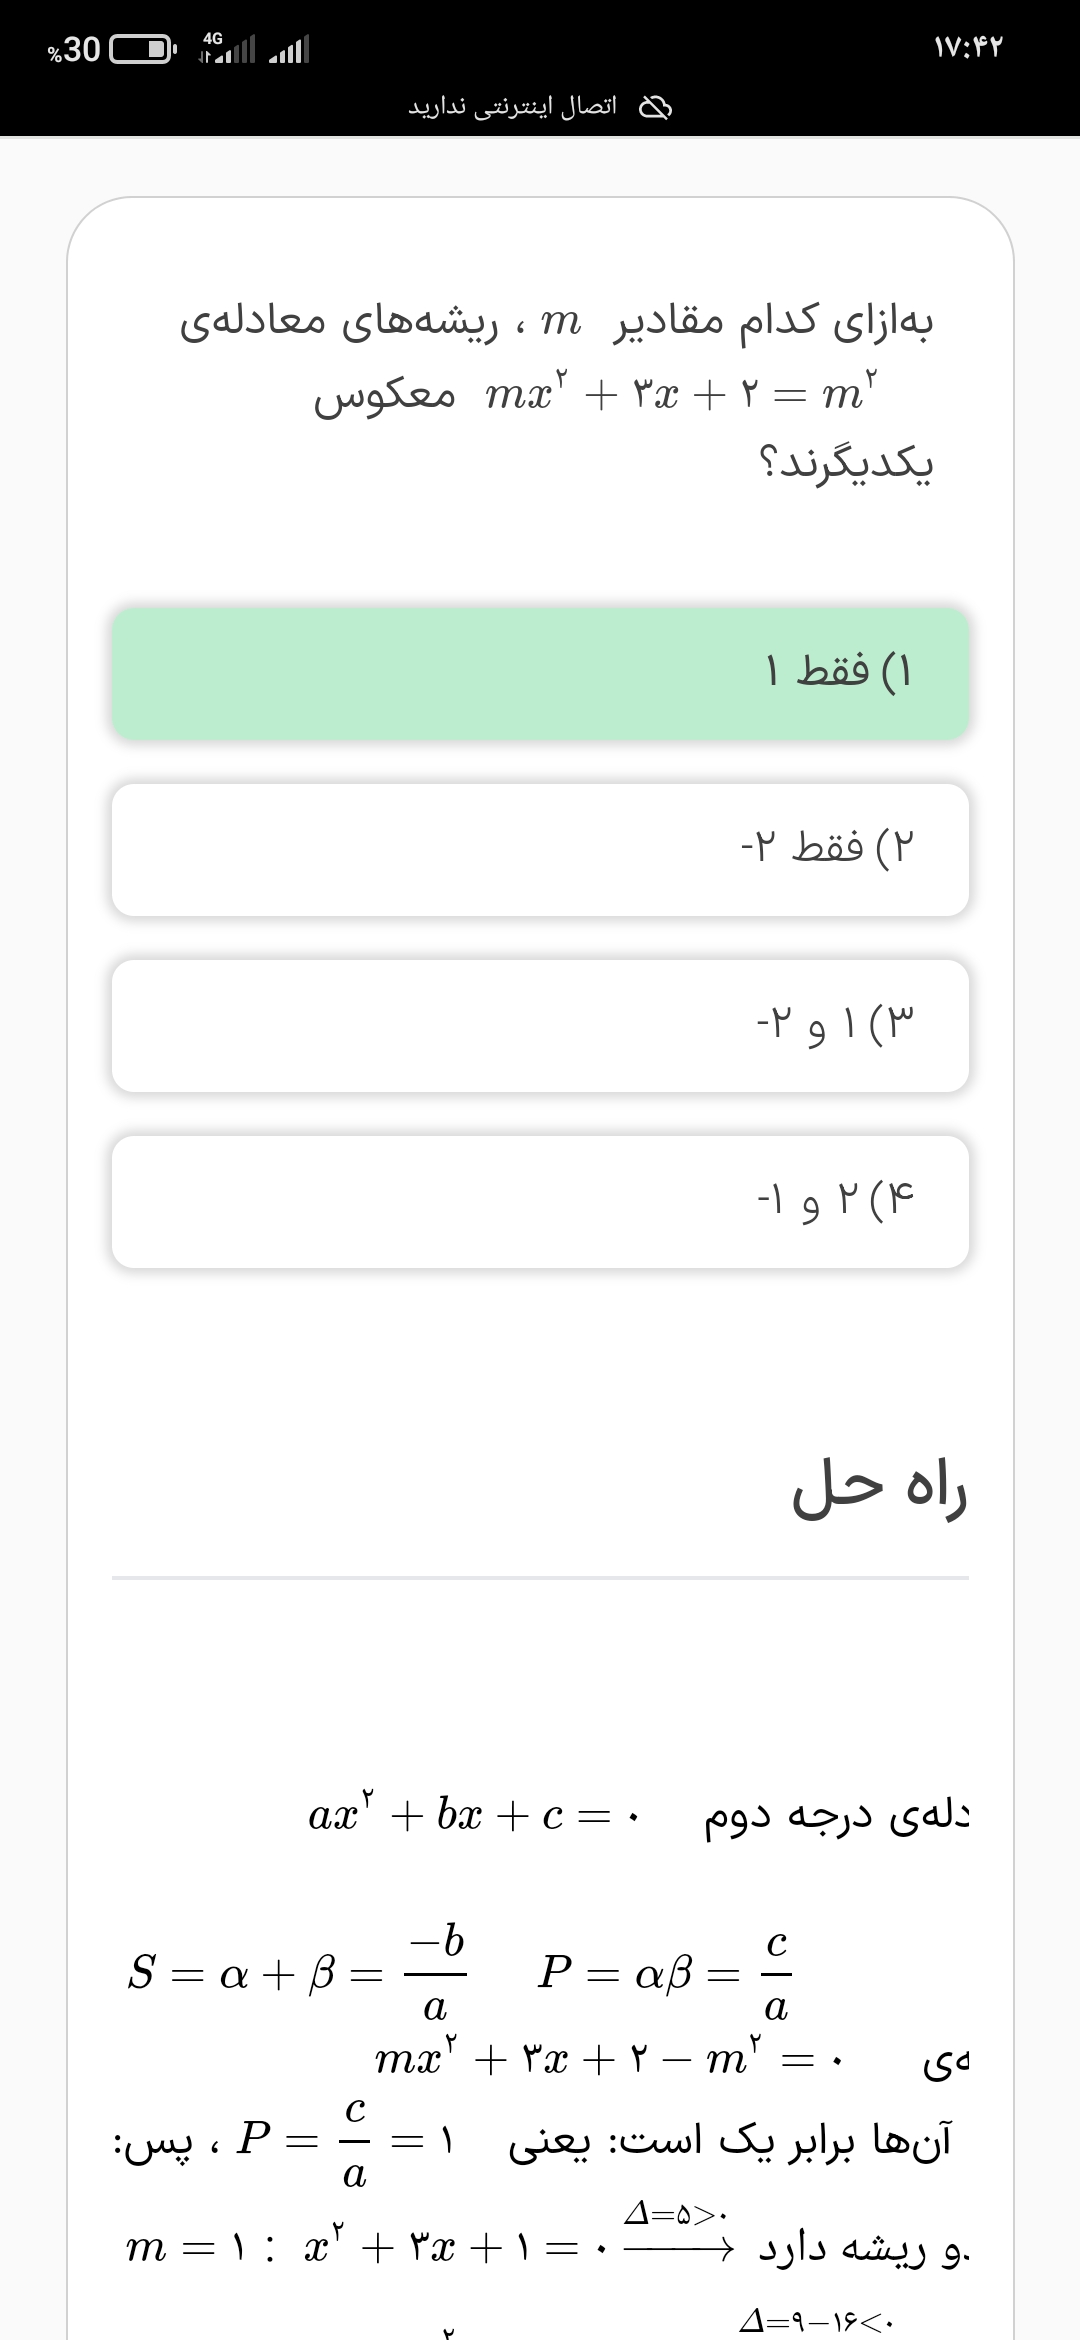Tap the clock showing ۱۷:۴۲
This screenshot has width=1080, height=2340.
coord(968,47)
